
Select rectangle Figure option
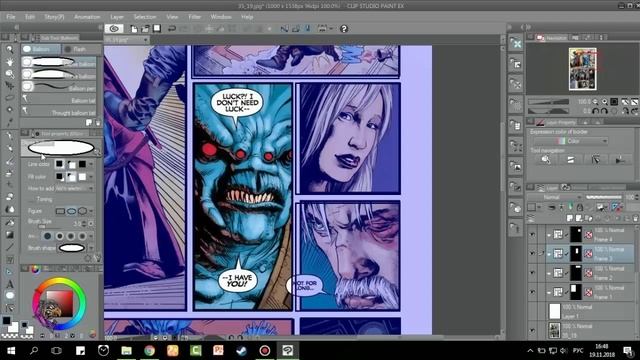[x=60, y=211]
